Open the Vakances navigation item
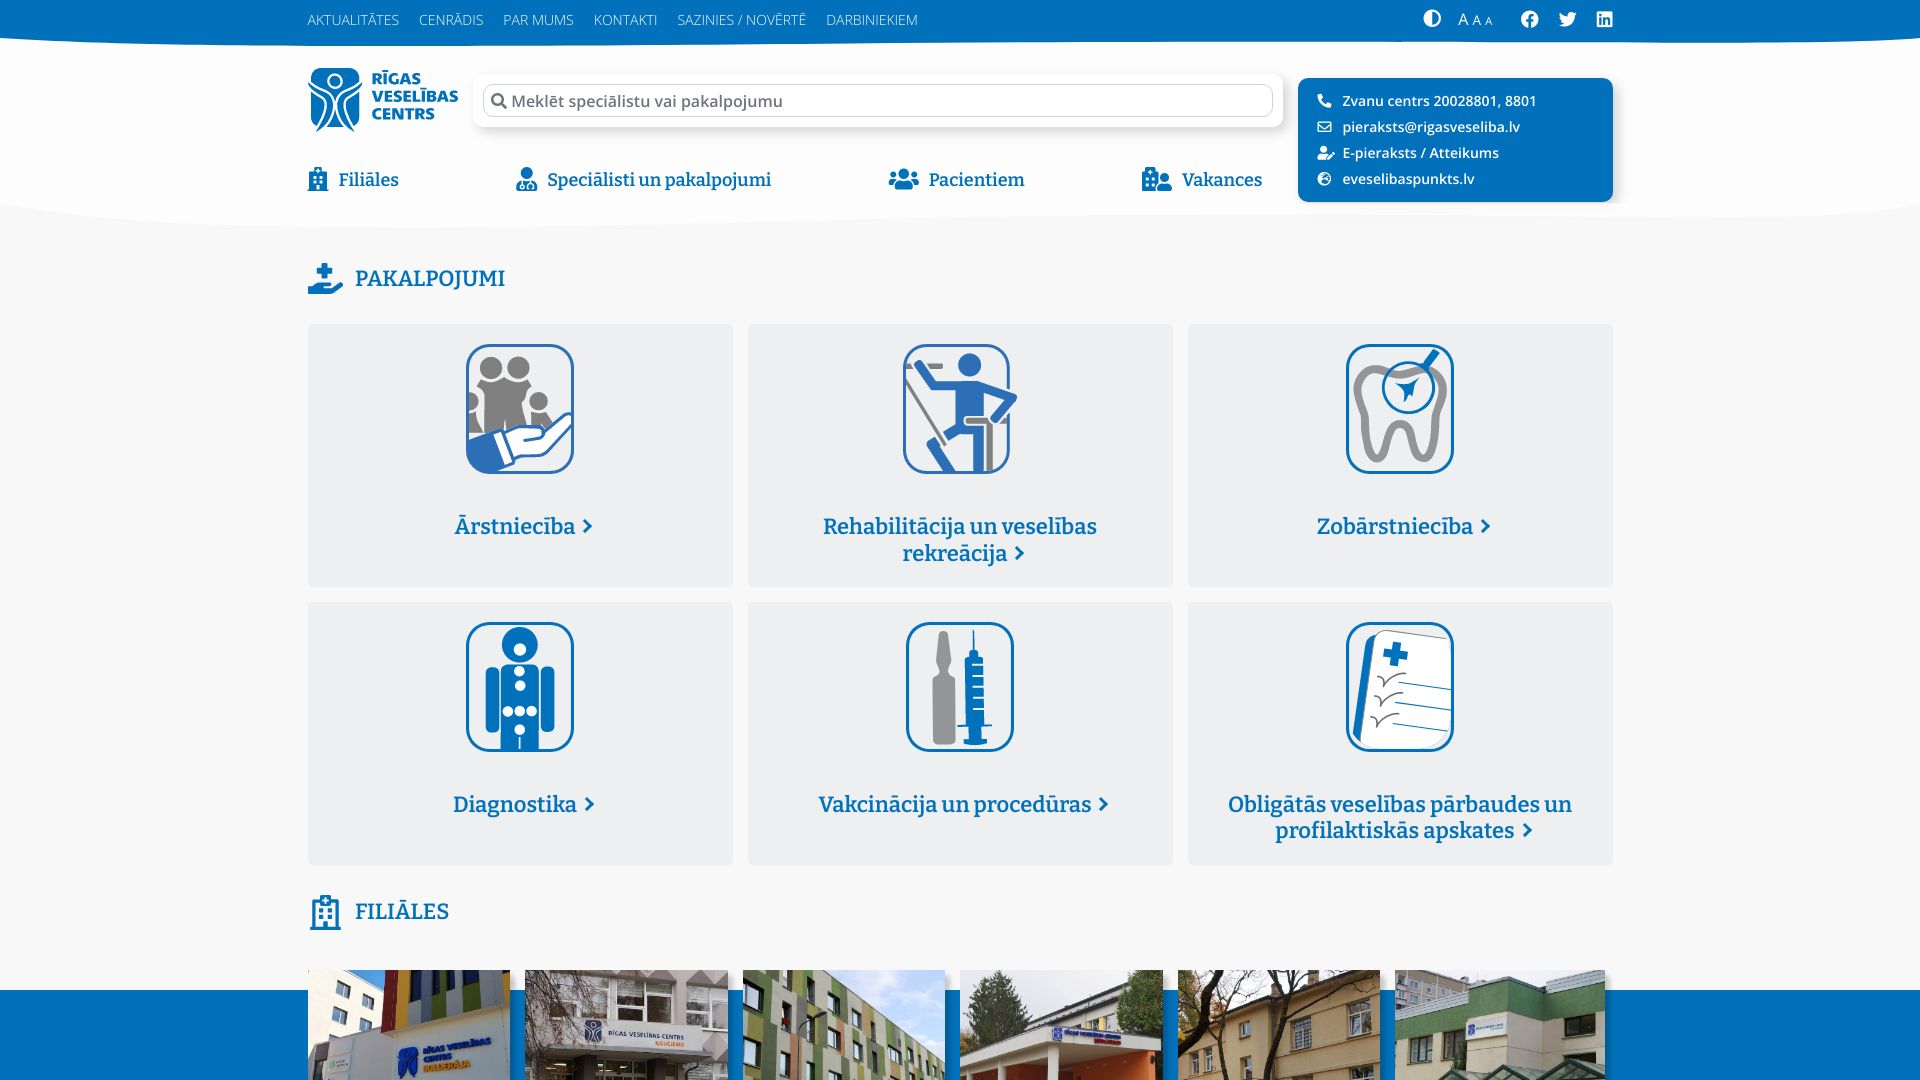The height and width of the screenshot is (1080, 1920). pyautogui.click(x=1201, y=179)
